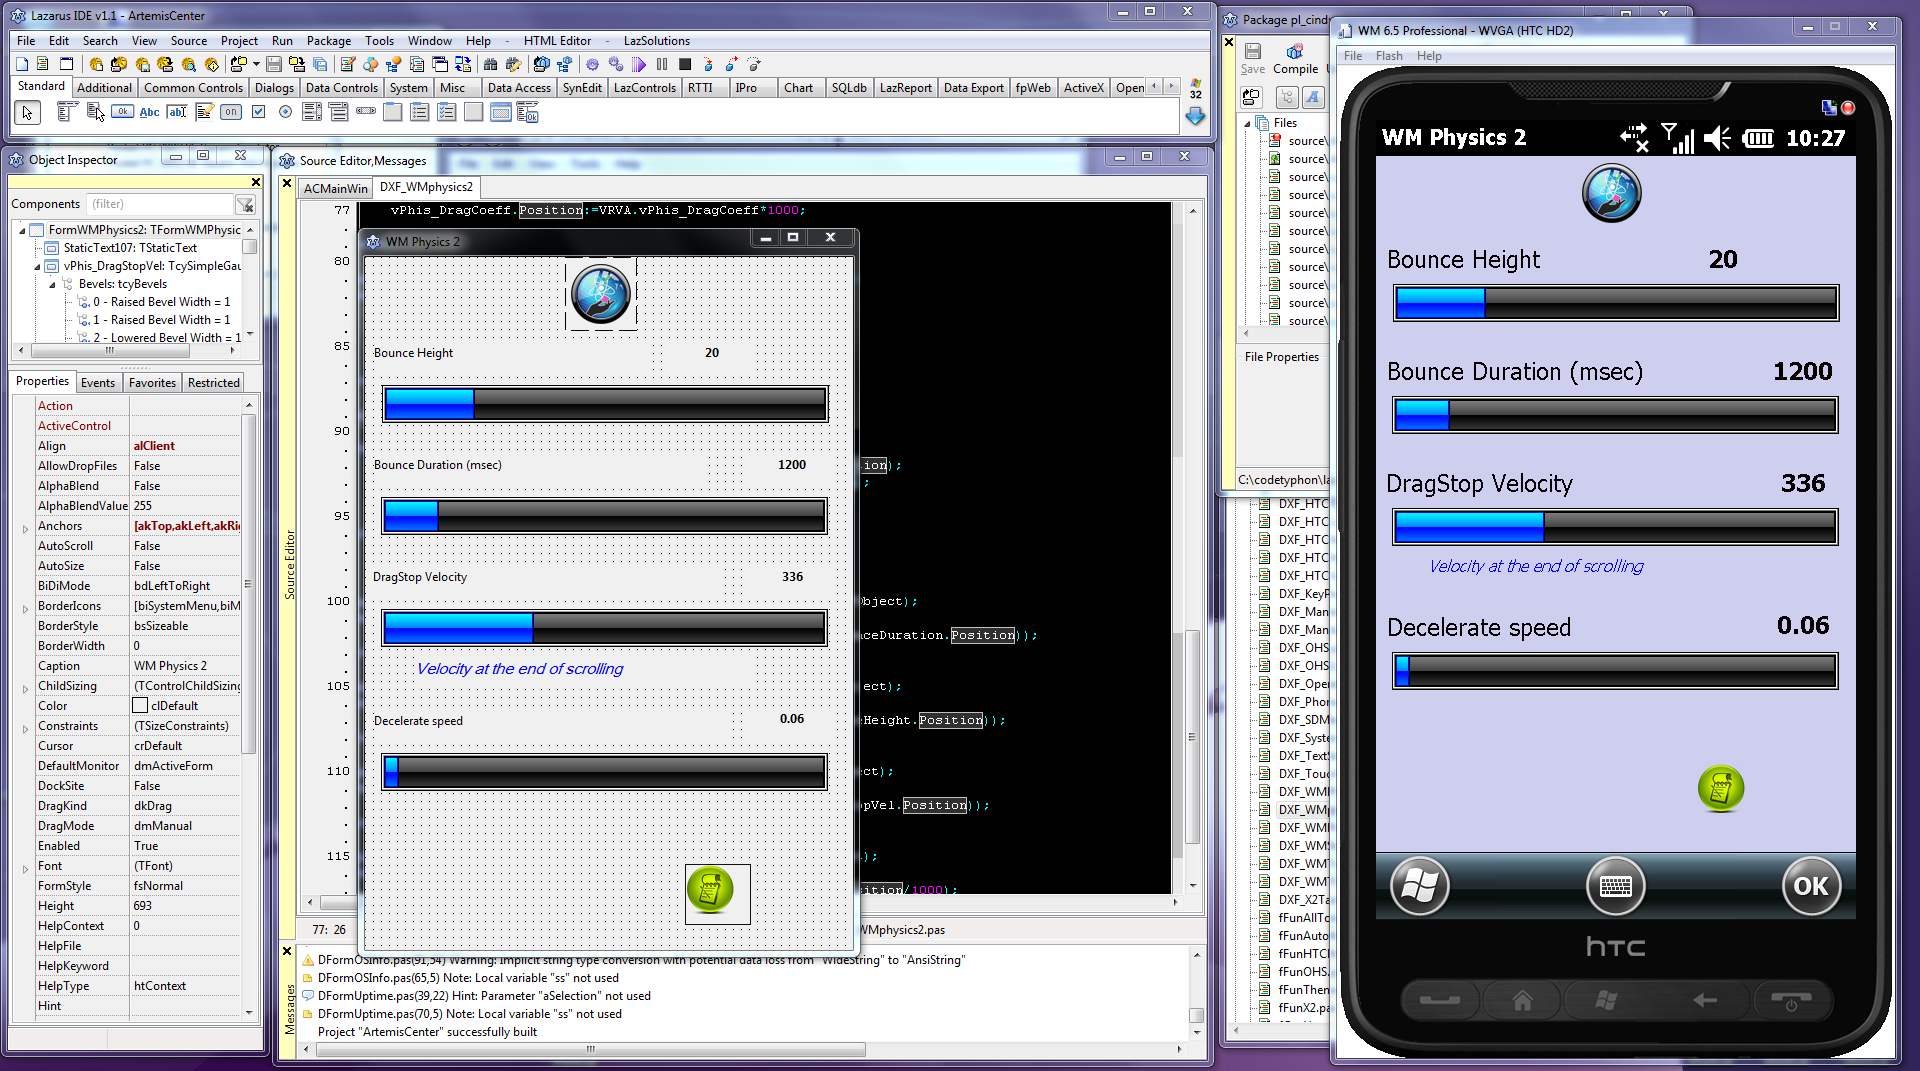Collapse the vPhis_DragStopVel tree node
The width and height of the screenshot is (1920, 1071).
(37, 266)
